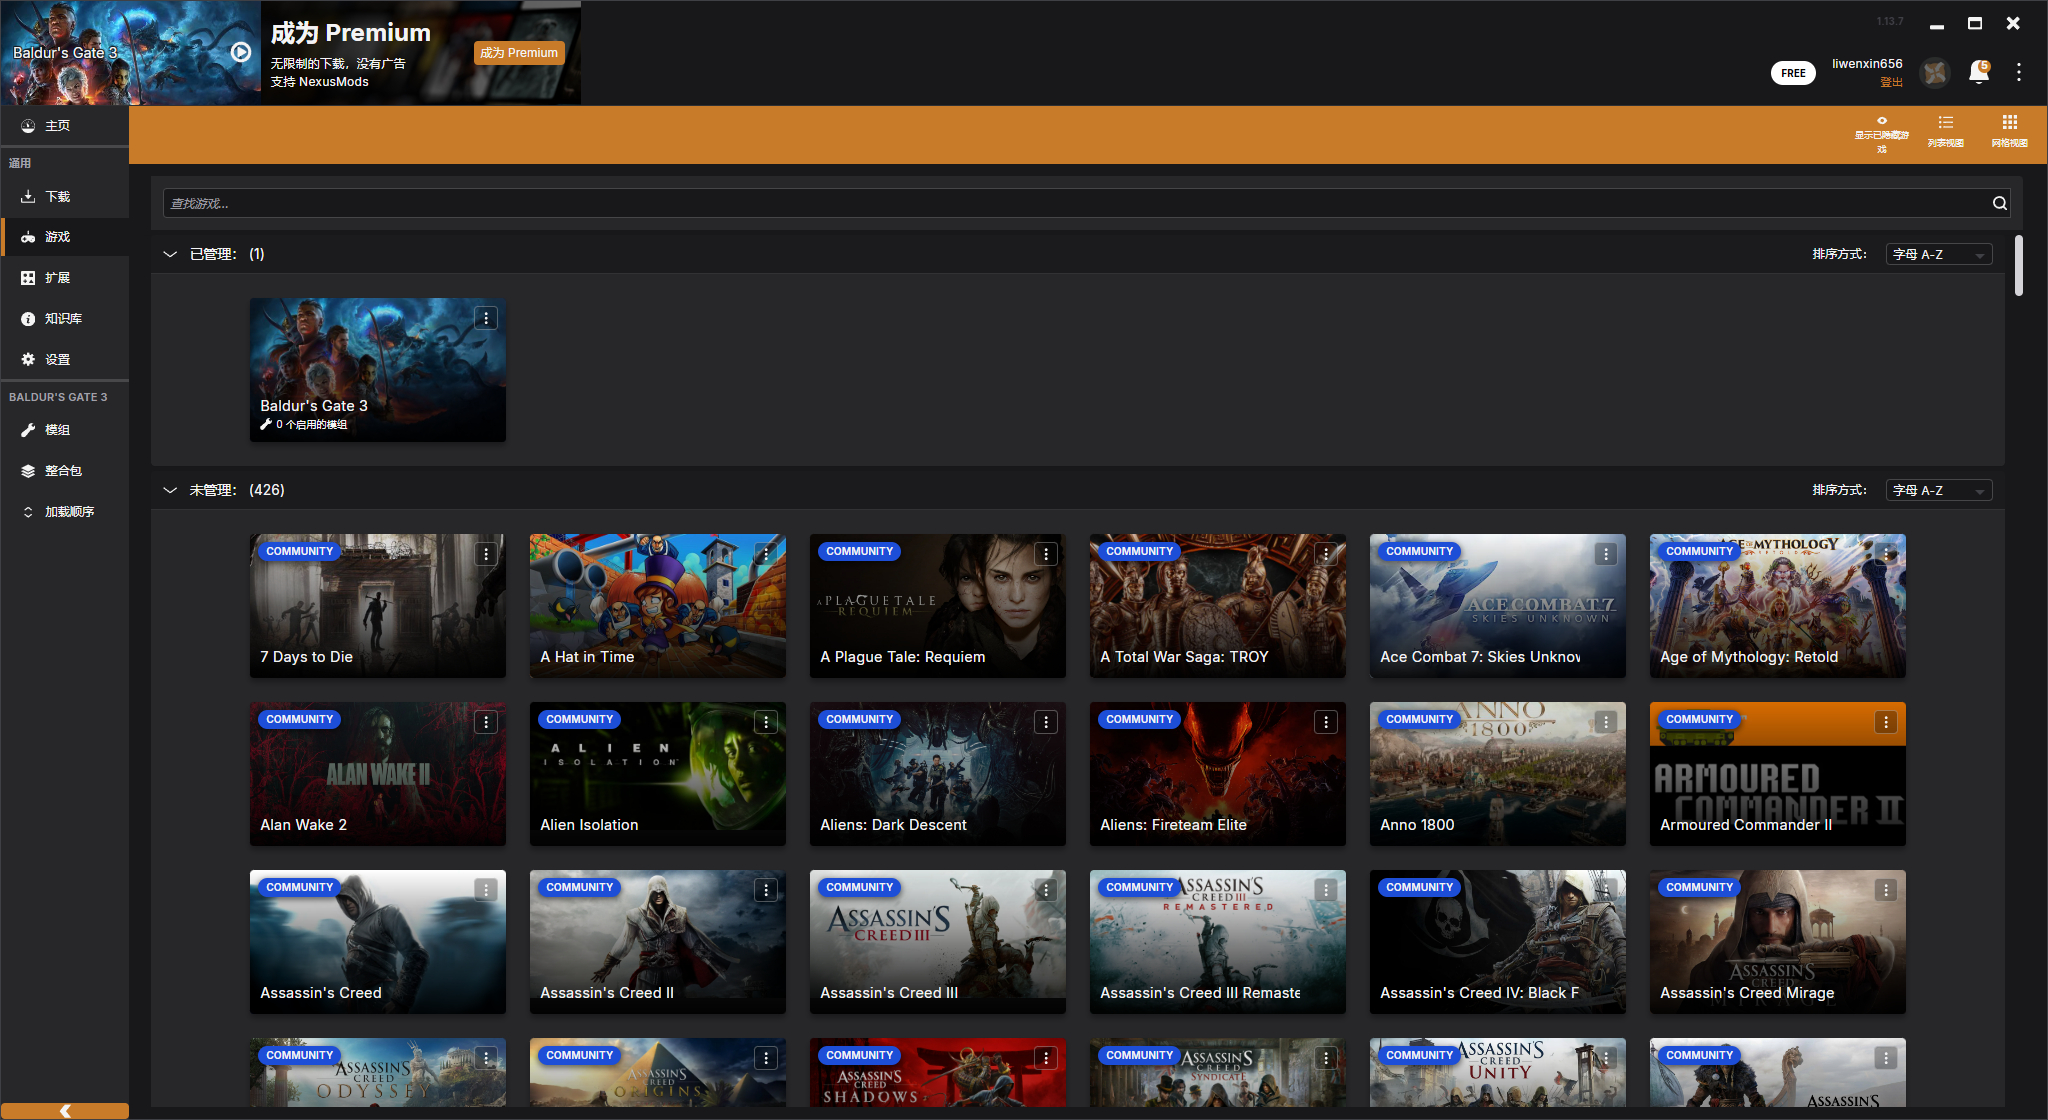Open options menu on Assassin's Creed Mirage card
This screenshot has width=2048, height=1120.
(1886, 890)
